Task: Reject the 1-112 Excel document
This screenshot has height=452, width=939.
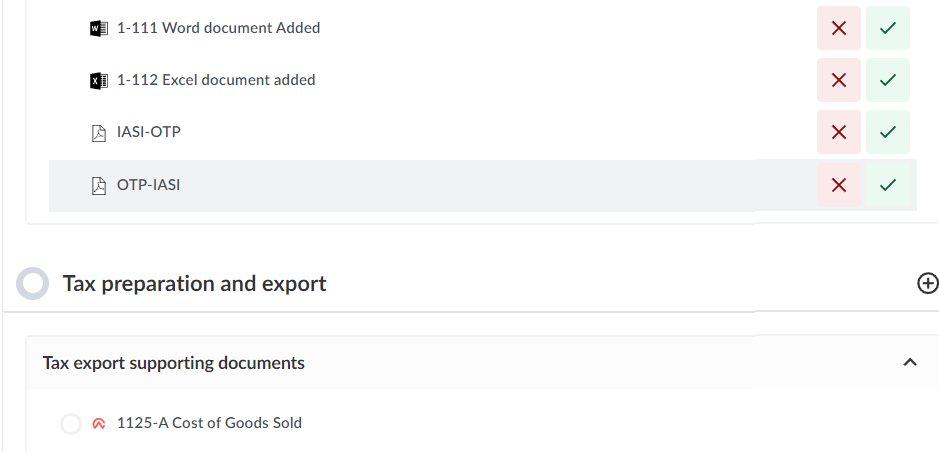Action: pos(839,80)
